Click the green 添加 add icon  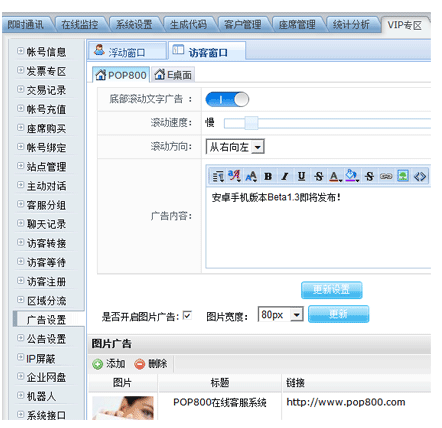pyautogui.click(x=97, y=364)
